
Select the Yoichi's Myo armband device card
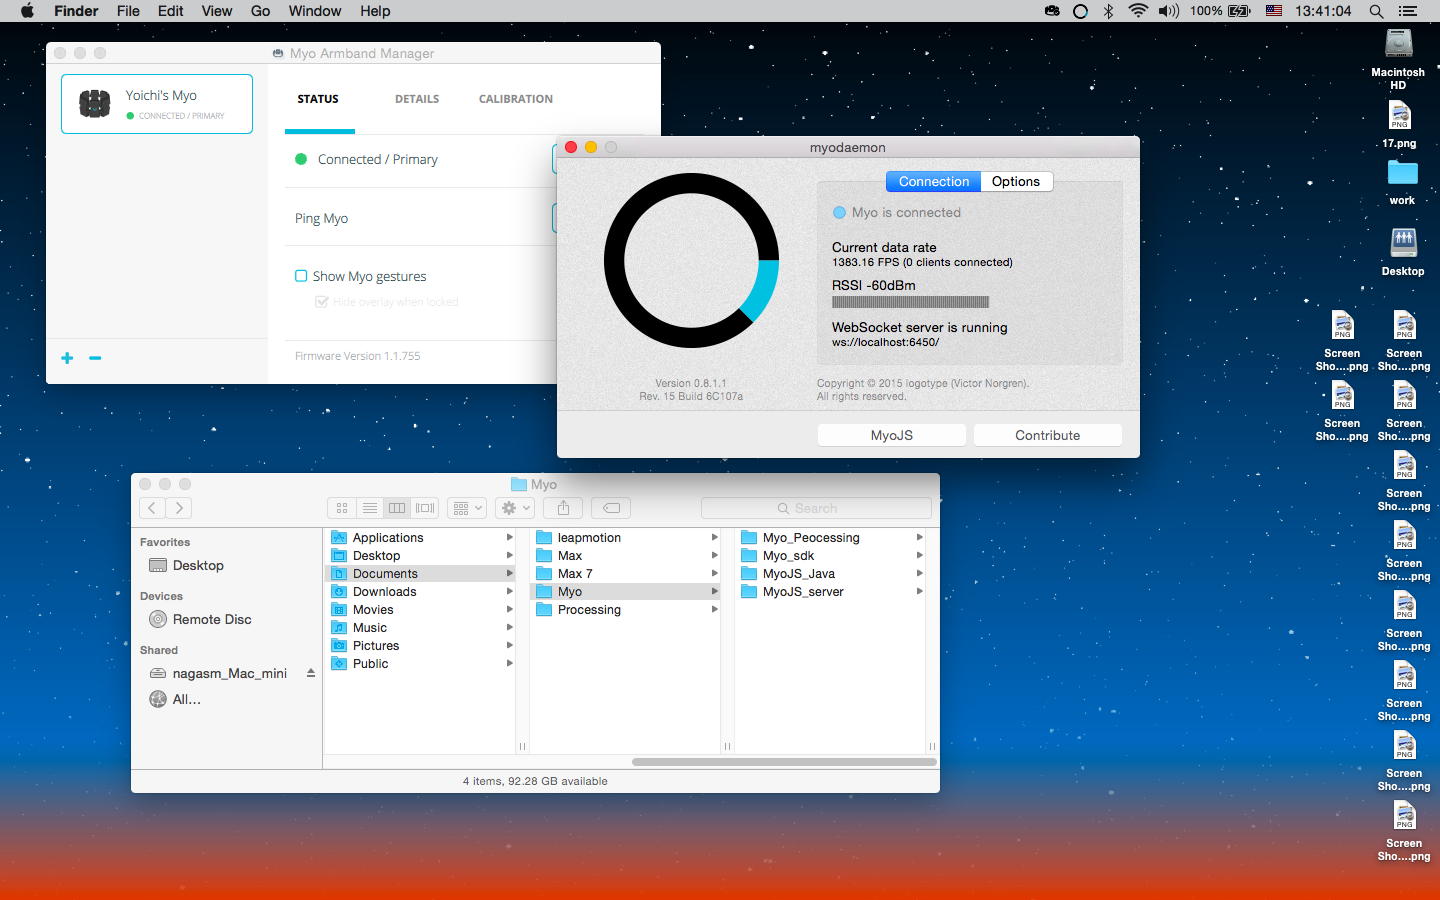[x=157, y=104]
